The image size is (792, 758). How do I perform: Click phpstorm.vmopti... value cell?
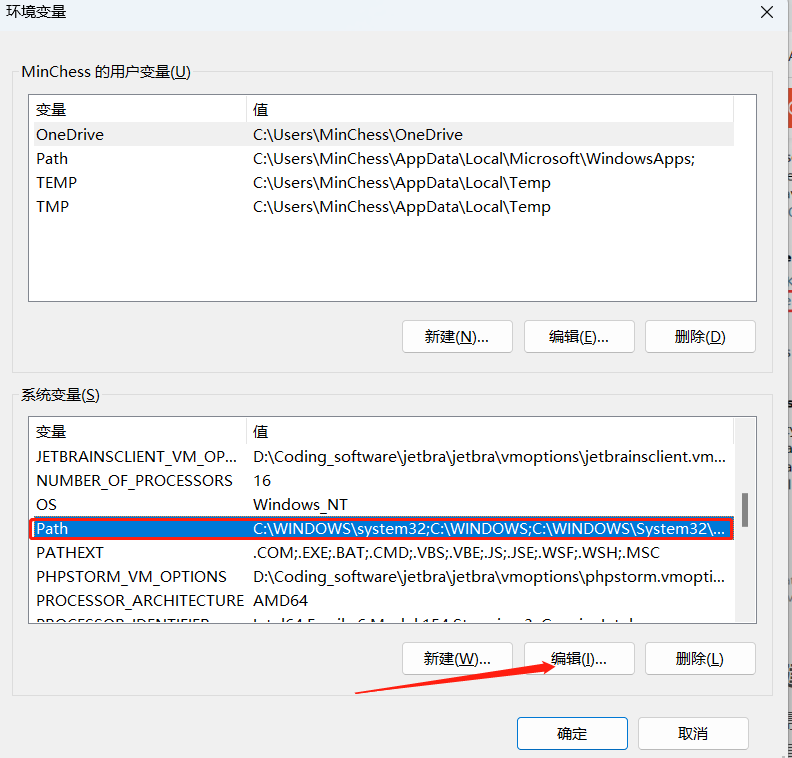click(489, 577)
